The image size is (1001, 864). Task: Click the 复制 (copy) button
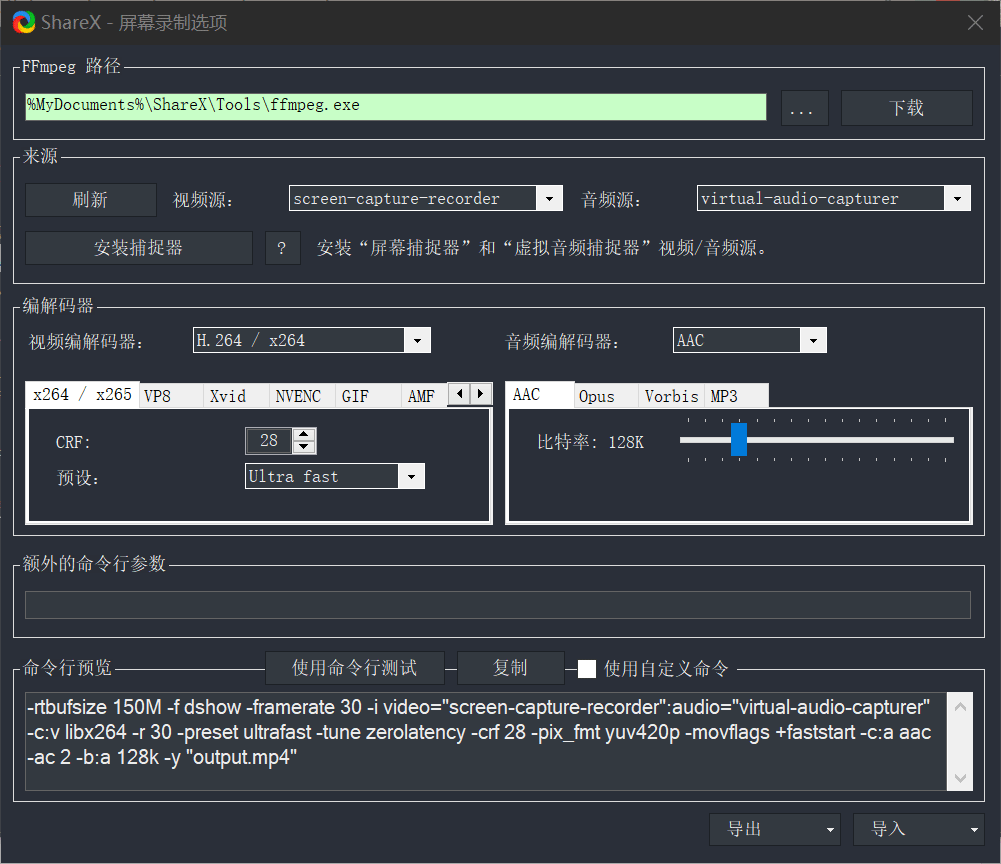[510, 668]
